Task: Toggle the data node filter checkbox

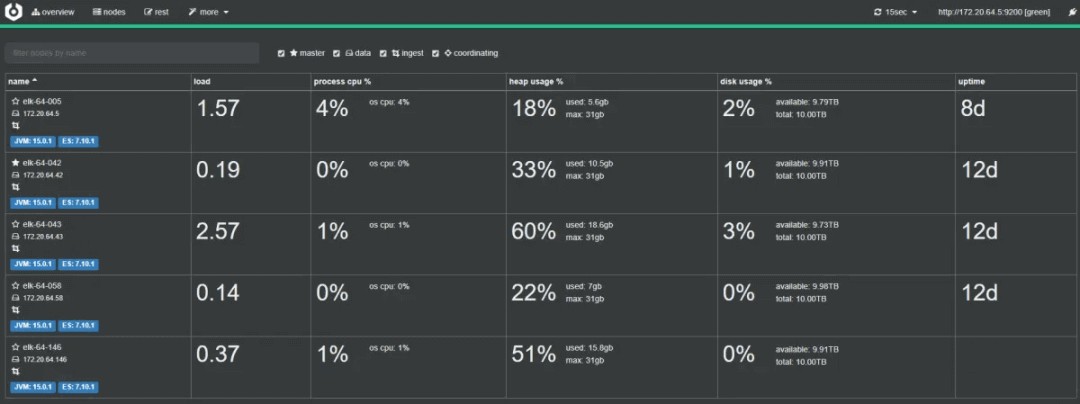Action: pos(337,53)
